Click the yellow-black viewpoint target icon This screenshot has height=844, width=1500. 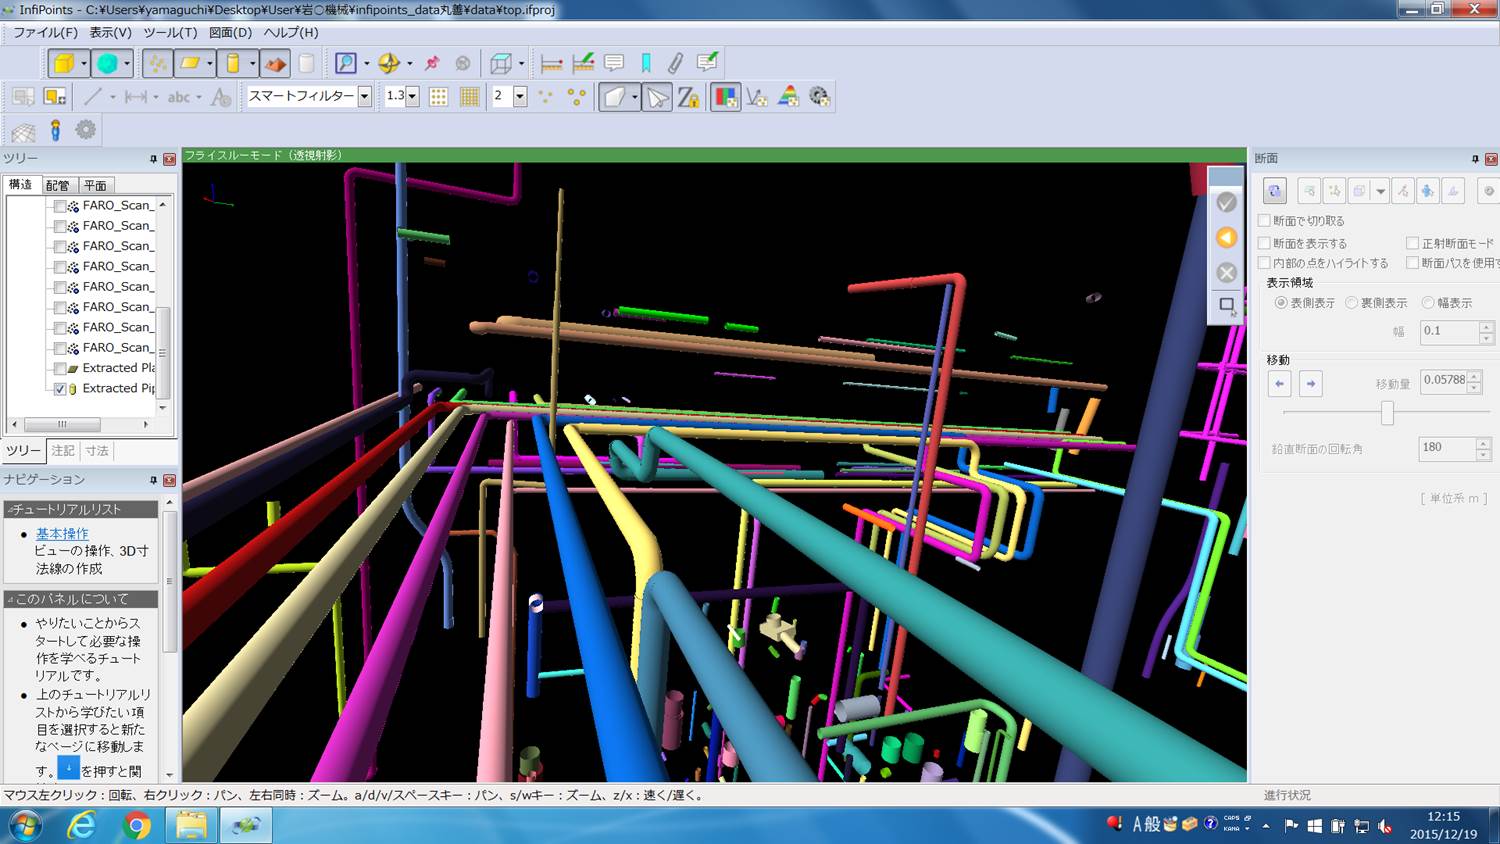pyautogui.click(x=388, y=64)
